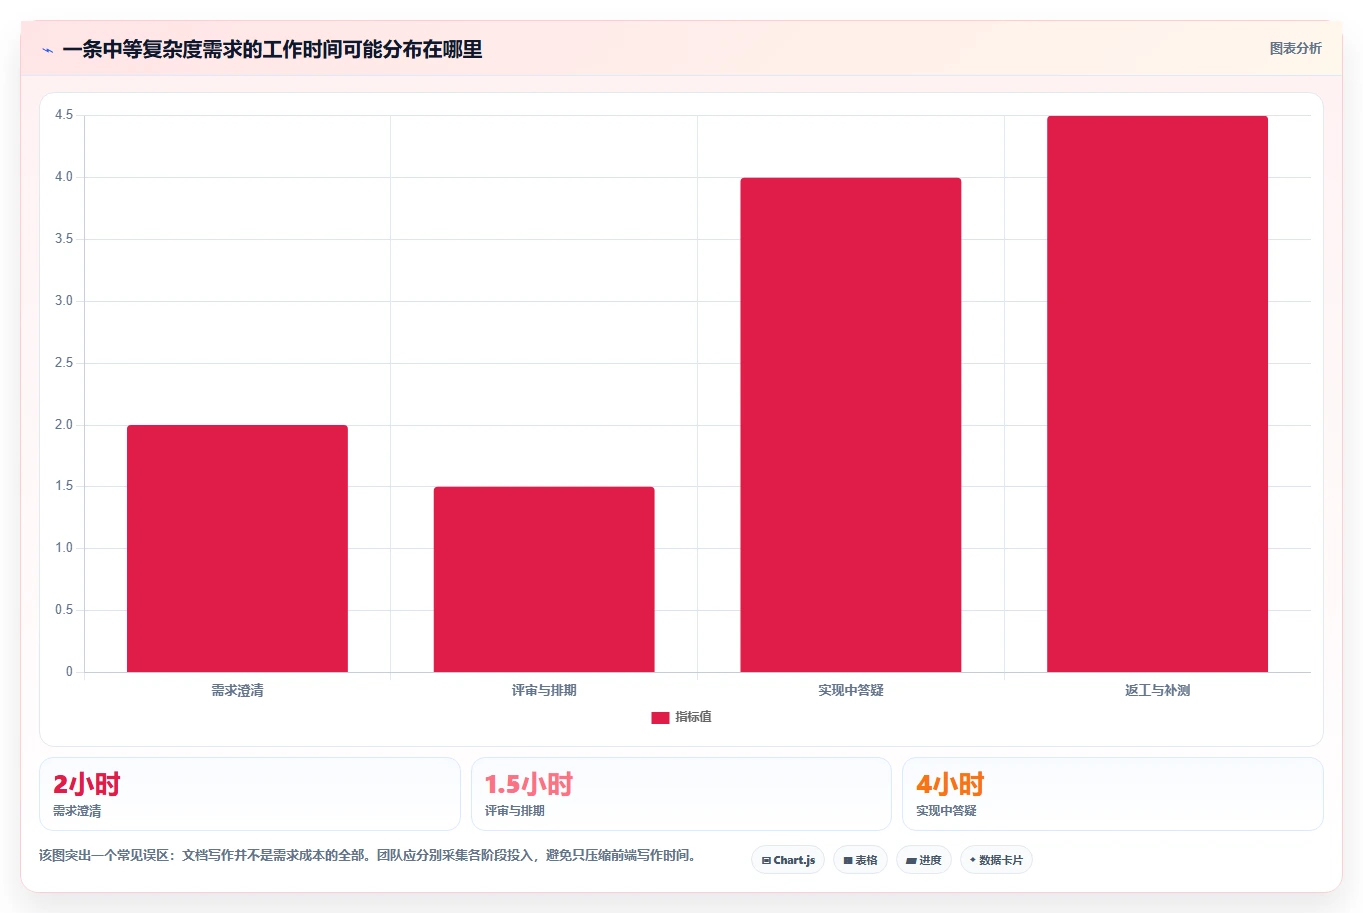The image size is (1363, 913).
Task: Open the 2小时 需求澄清 data card
Action: (x=250, y=794)
